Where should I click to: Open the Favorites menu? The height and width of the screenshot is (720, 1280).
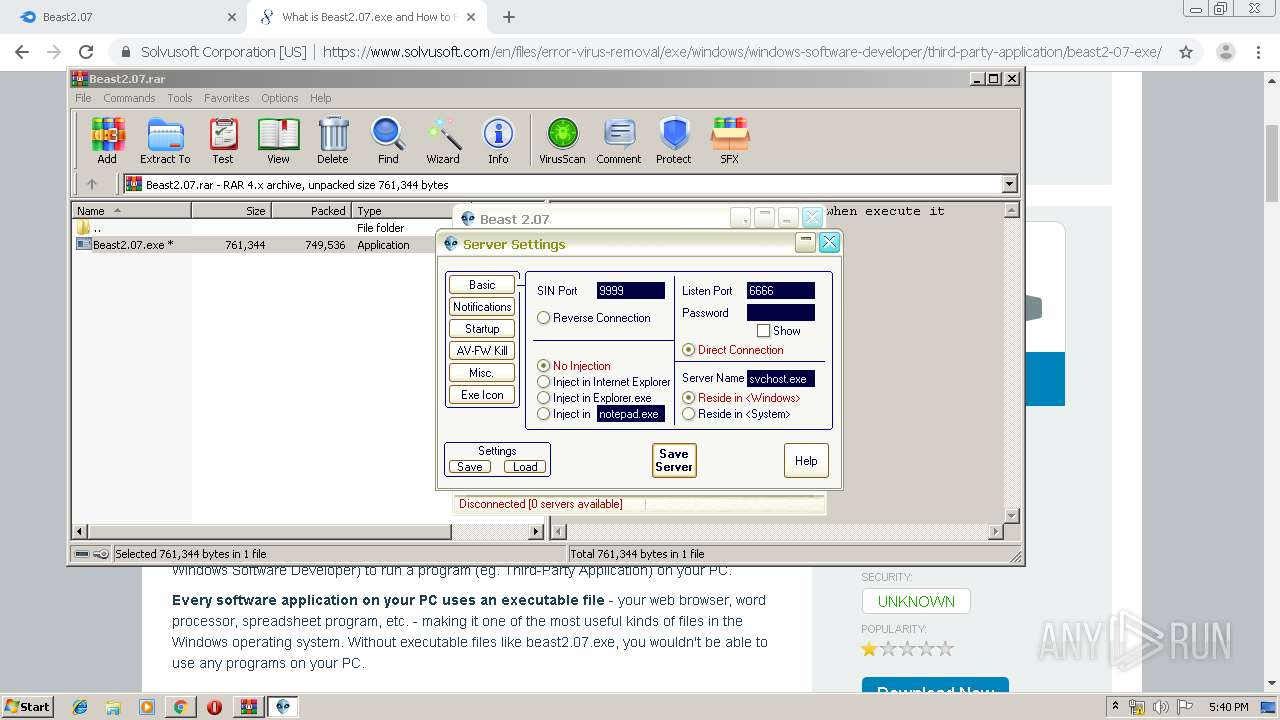coord(227,98)
